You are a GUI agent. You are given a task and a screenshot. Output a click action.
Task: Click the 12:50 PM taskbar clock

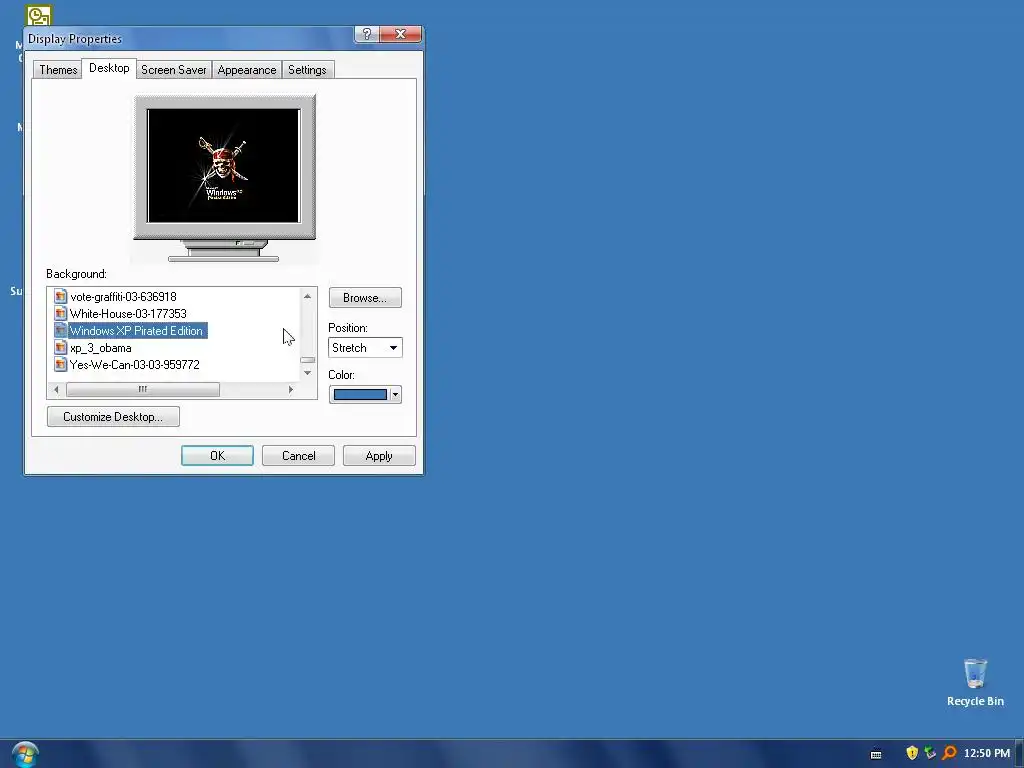pos(987,753)
